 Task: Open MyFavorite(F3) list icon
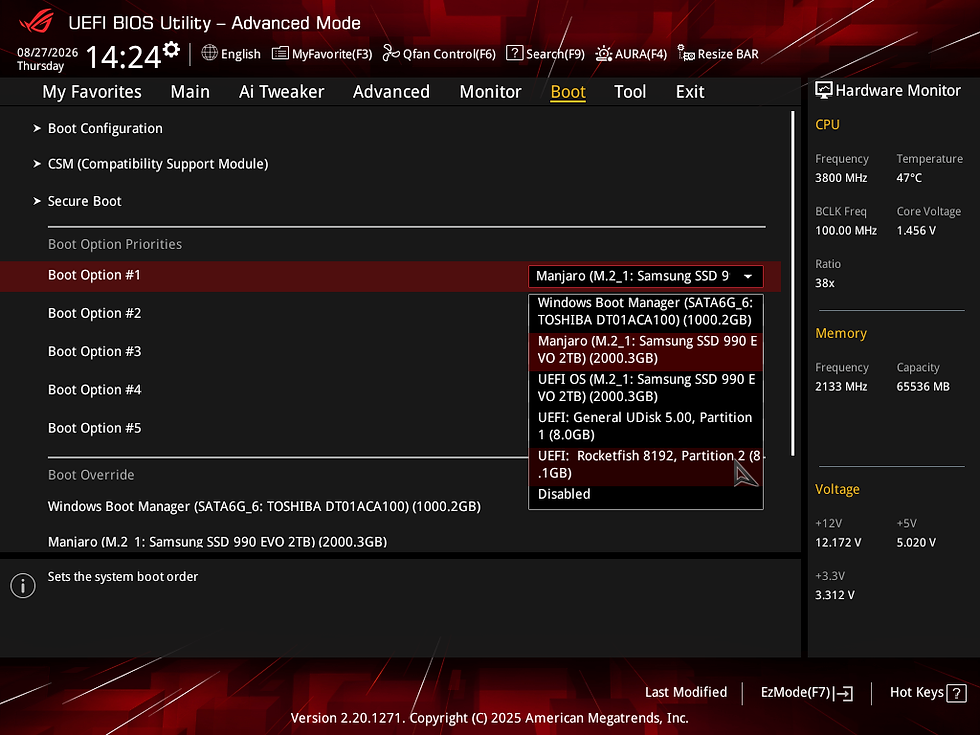[280, 54]
